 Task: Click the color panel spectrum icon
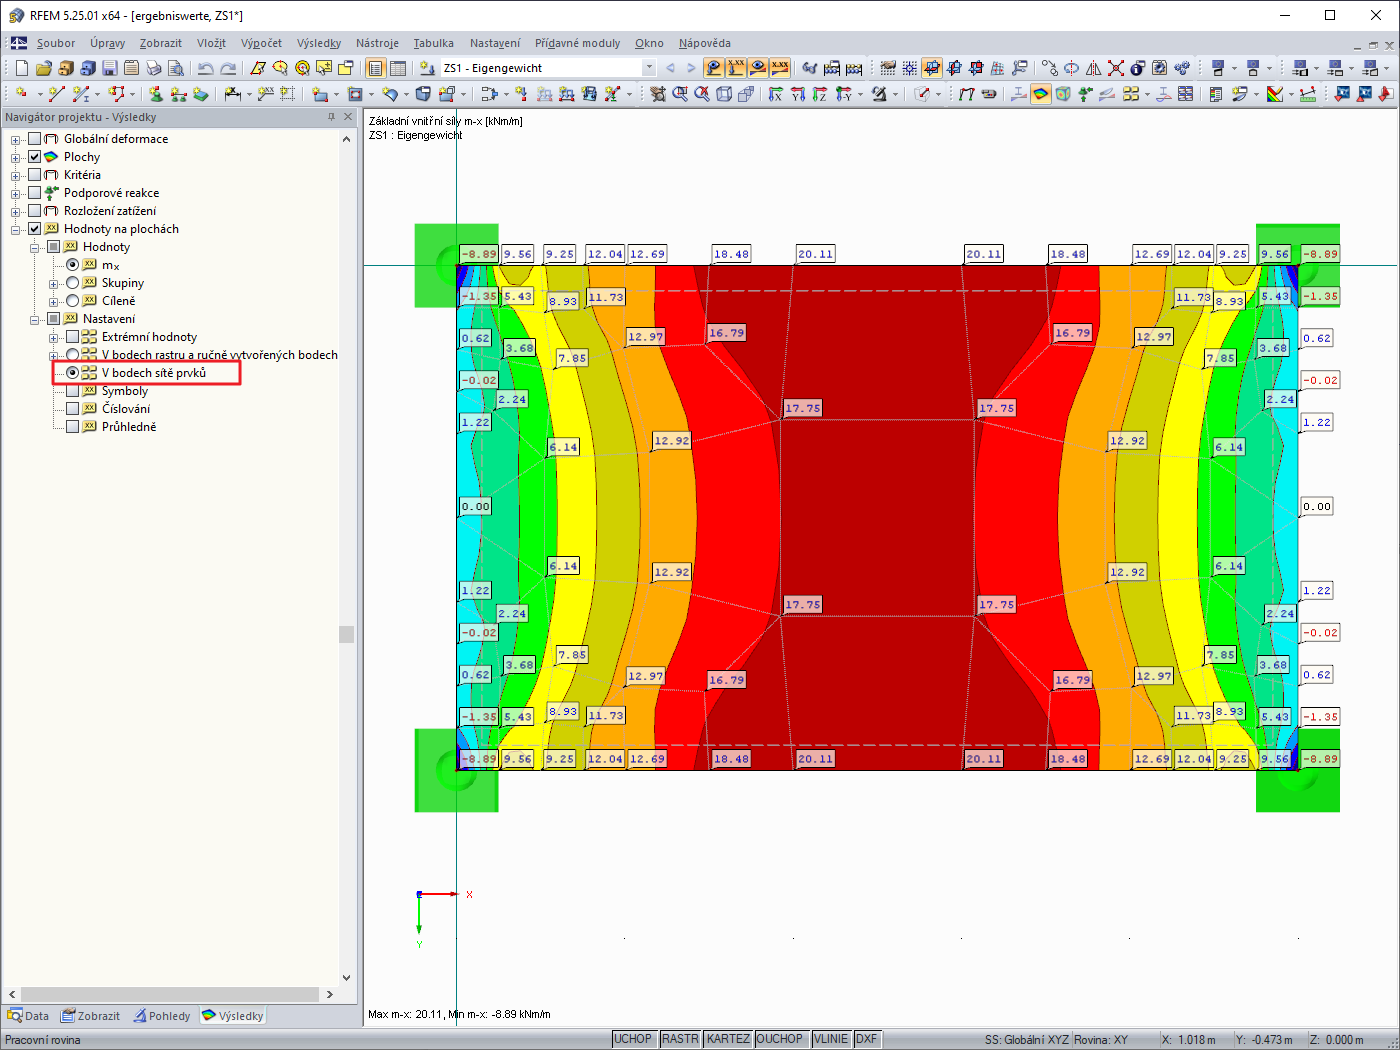pos(1275,94)
